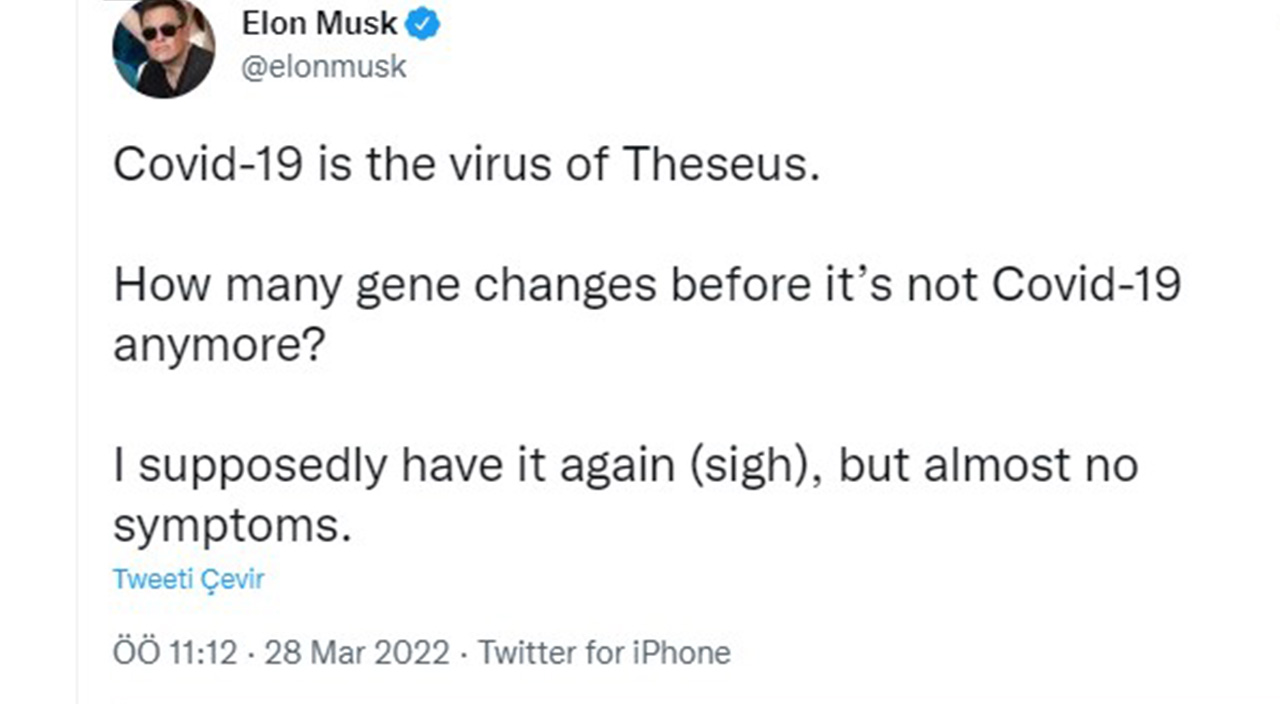Screen dimensions: 1280x704
Task: Click the dot separator before Twitter for iPhone
Action: click(x=465, y=652)
